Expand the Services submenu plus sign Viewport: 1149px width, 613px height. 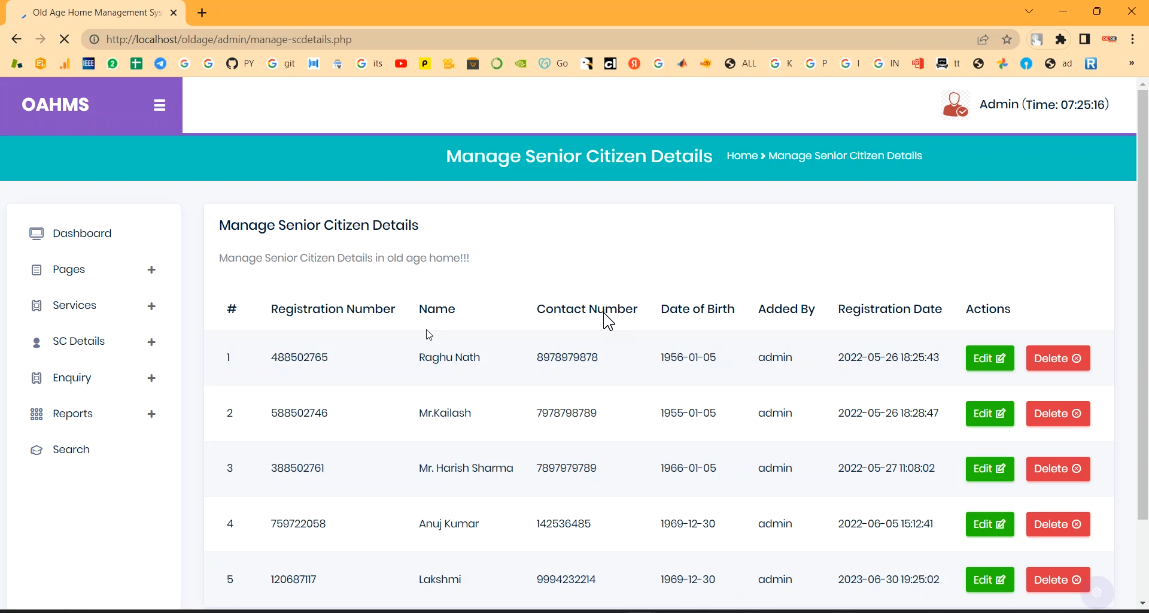(151, 306)
